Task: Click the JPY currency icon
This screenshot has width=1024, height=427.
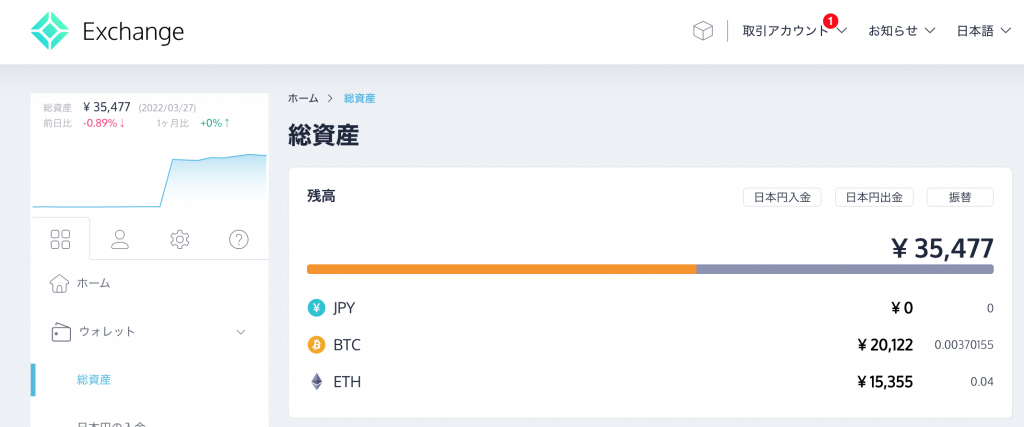Action: 316,308
